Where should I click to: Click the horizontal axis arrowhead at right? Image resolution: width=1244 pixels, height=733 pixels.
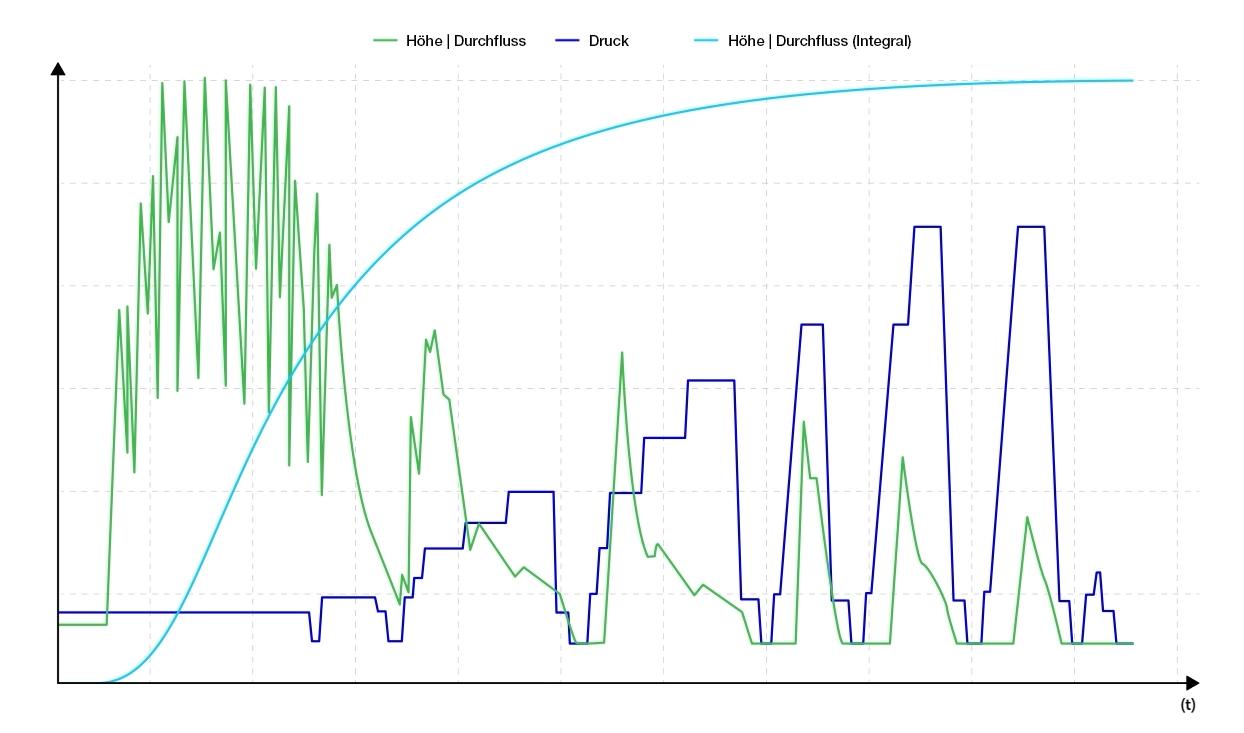tap(1192, 683)
